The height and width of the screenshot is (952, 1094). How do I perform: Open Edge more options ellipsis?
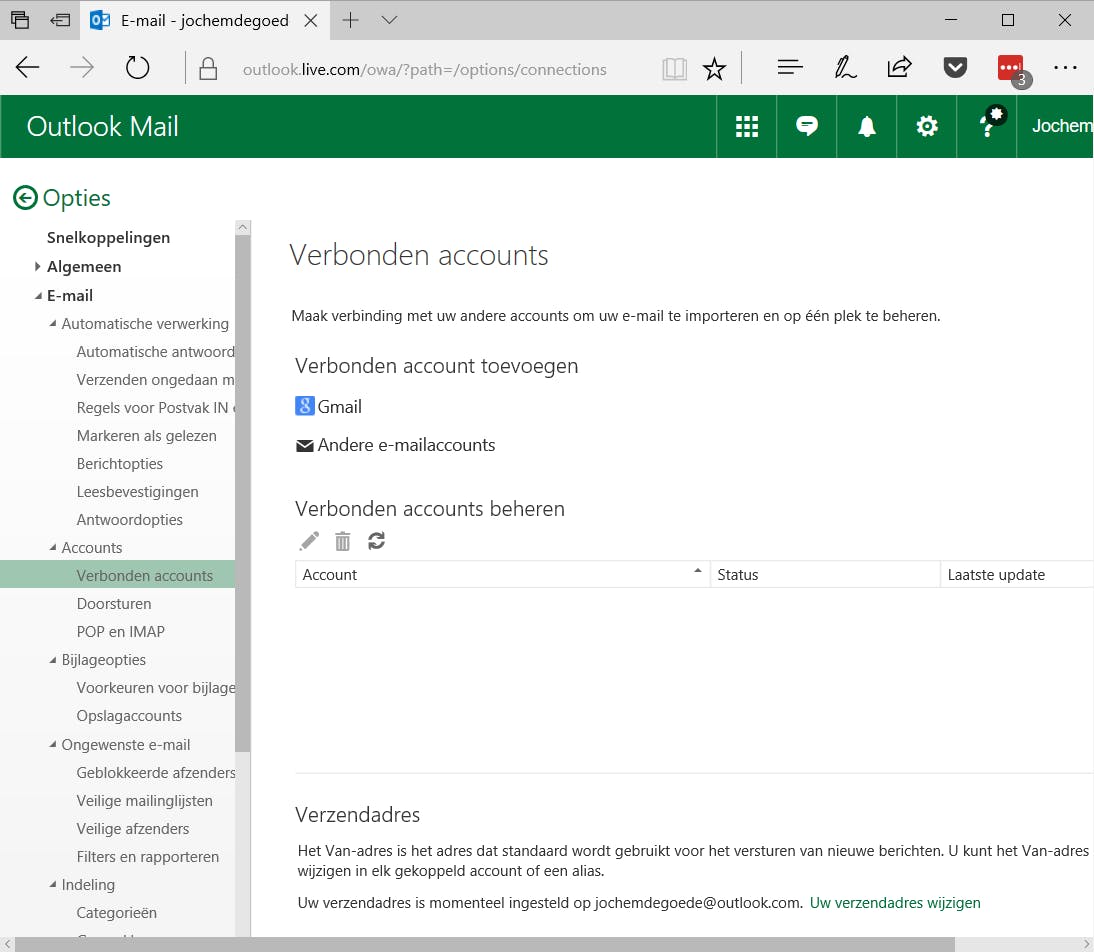tap(1065, 68)
